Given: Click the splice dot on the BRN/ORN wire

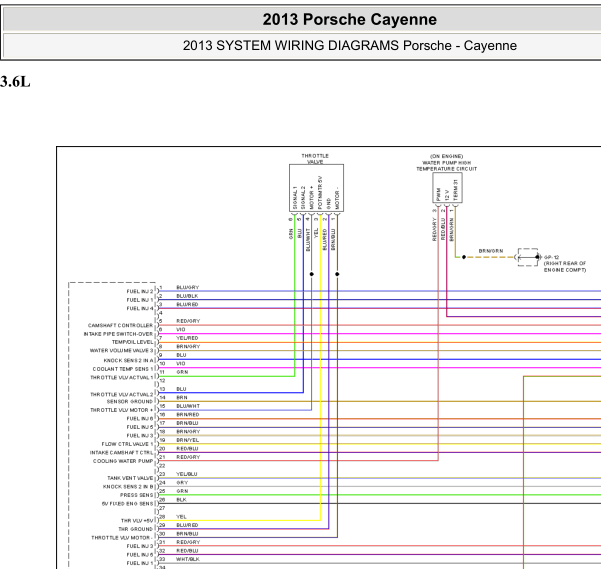Looking at the screenshot, I should (x=464, y=257).
